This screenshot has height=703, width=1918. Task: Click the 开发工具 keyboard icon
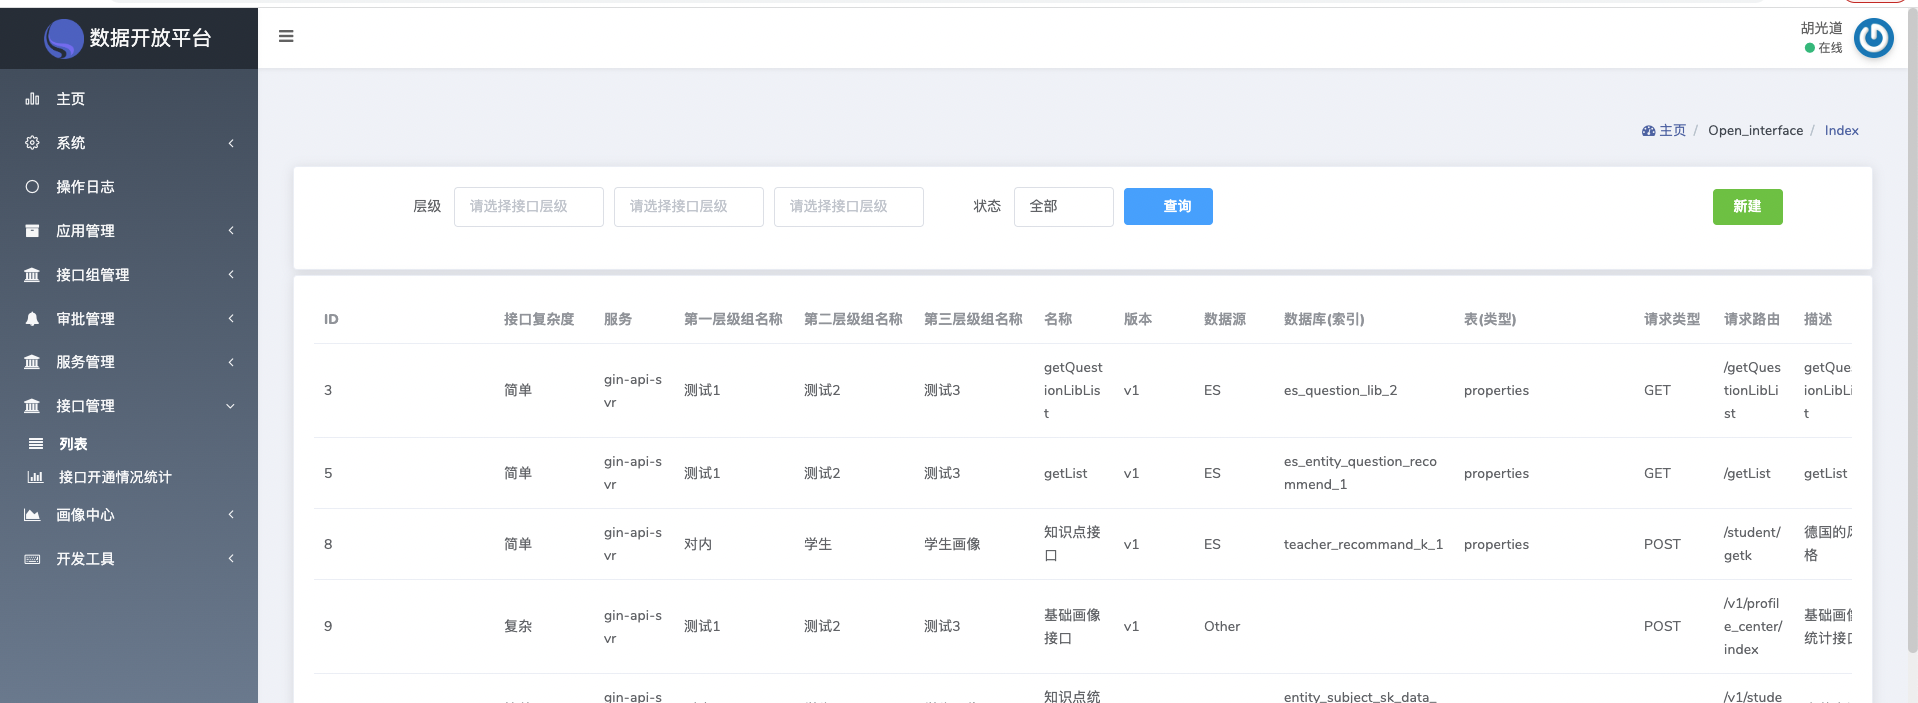[x=32, y=559]
